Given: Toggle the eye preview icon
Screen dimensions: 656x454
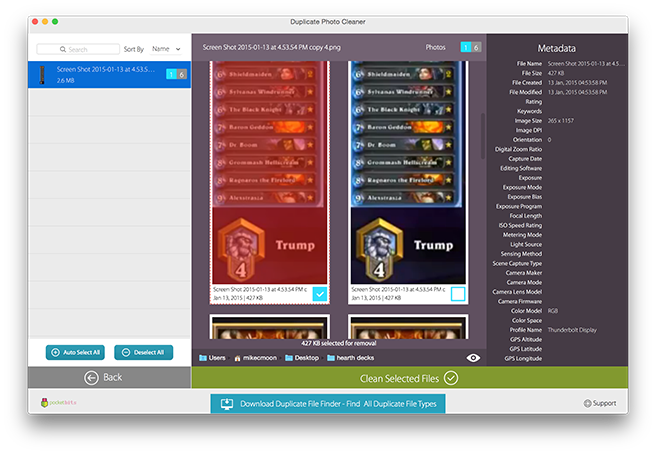Looking at the screenshot, I should [473, 358].
